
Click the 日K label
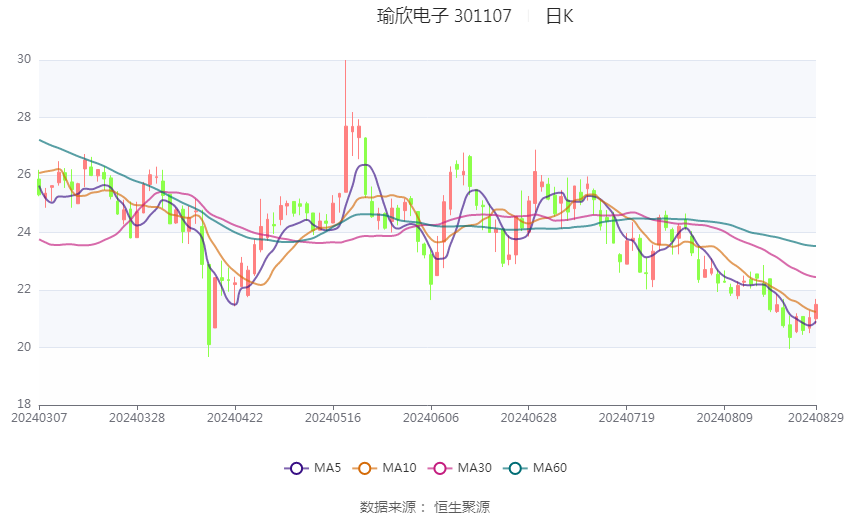pos(559,16)
